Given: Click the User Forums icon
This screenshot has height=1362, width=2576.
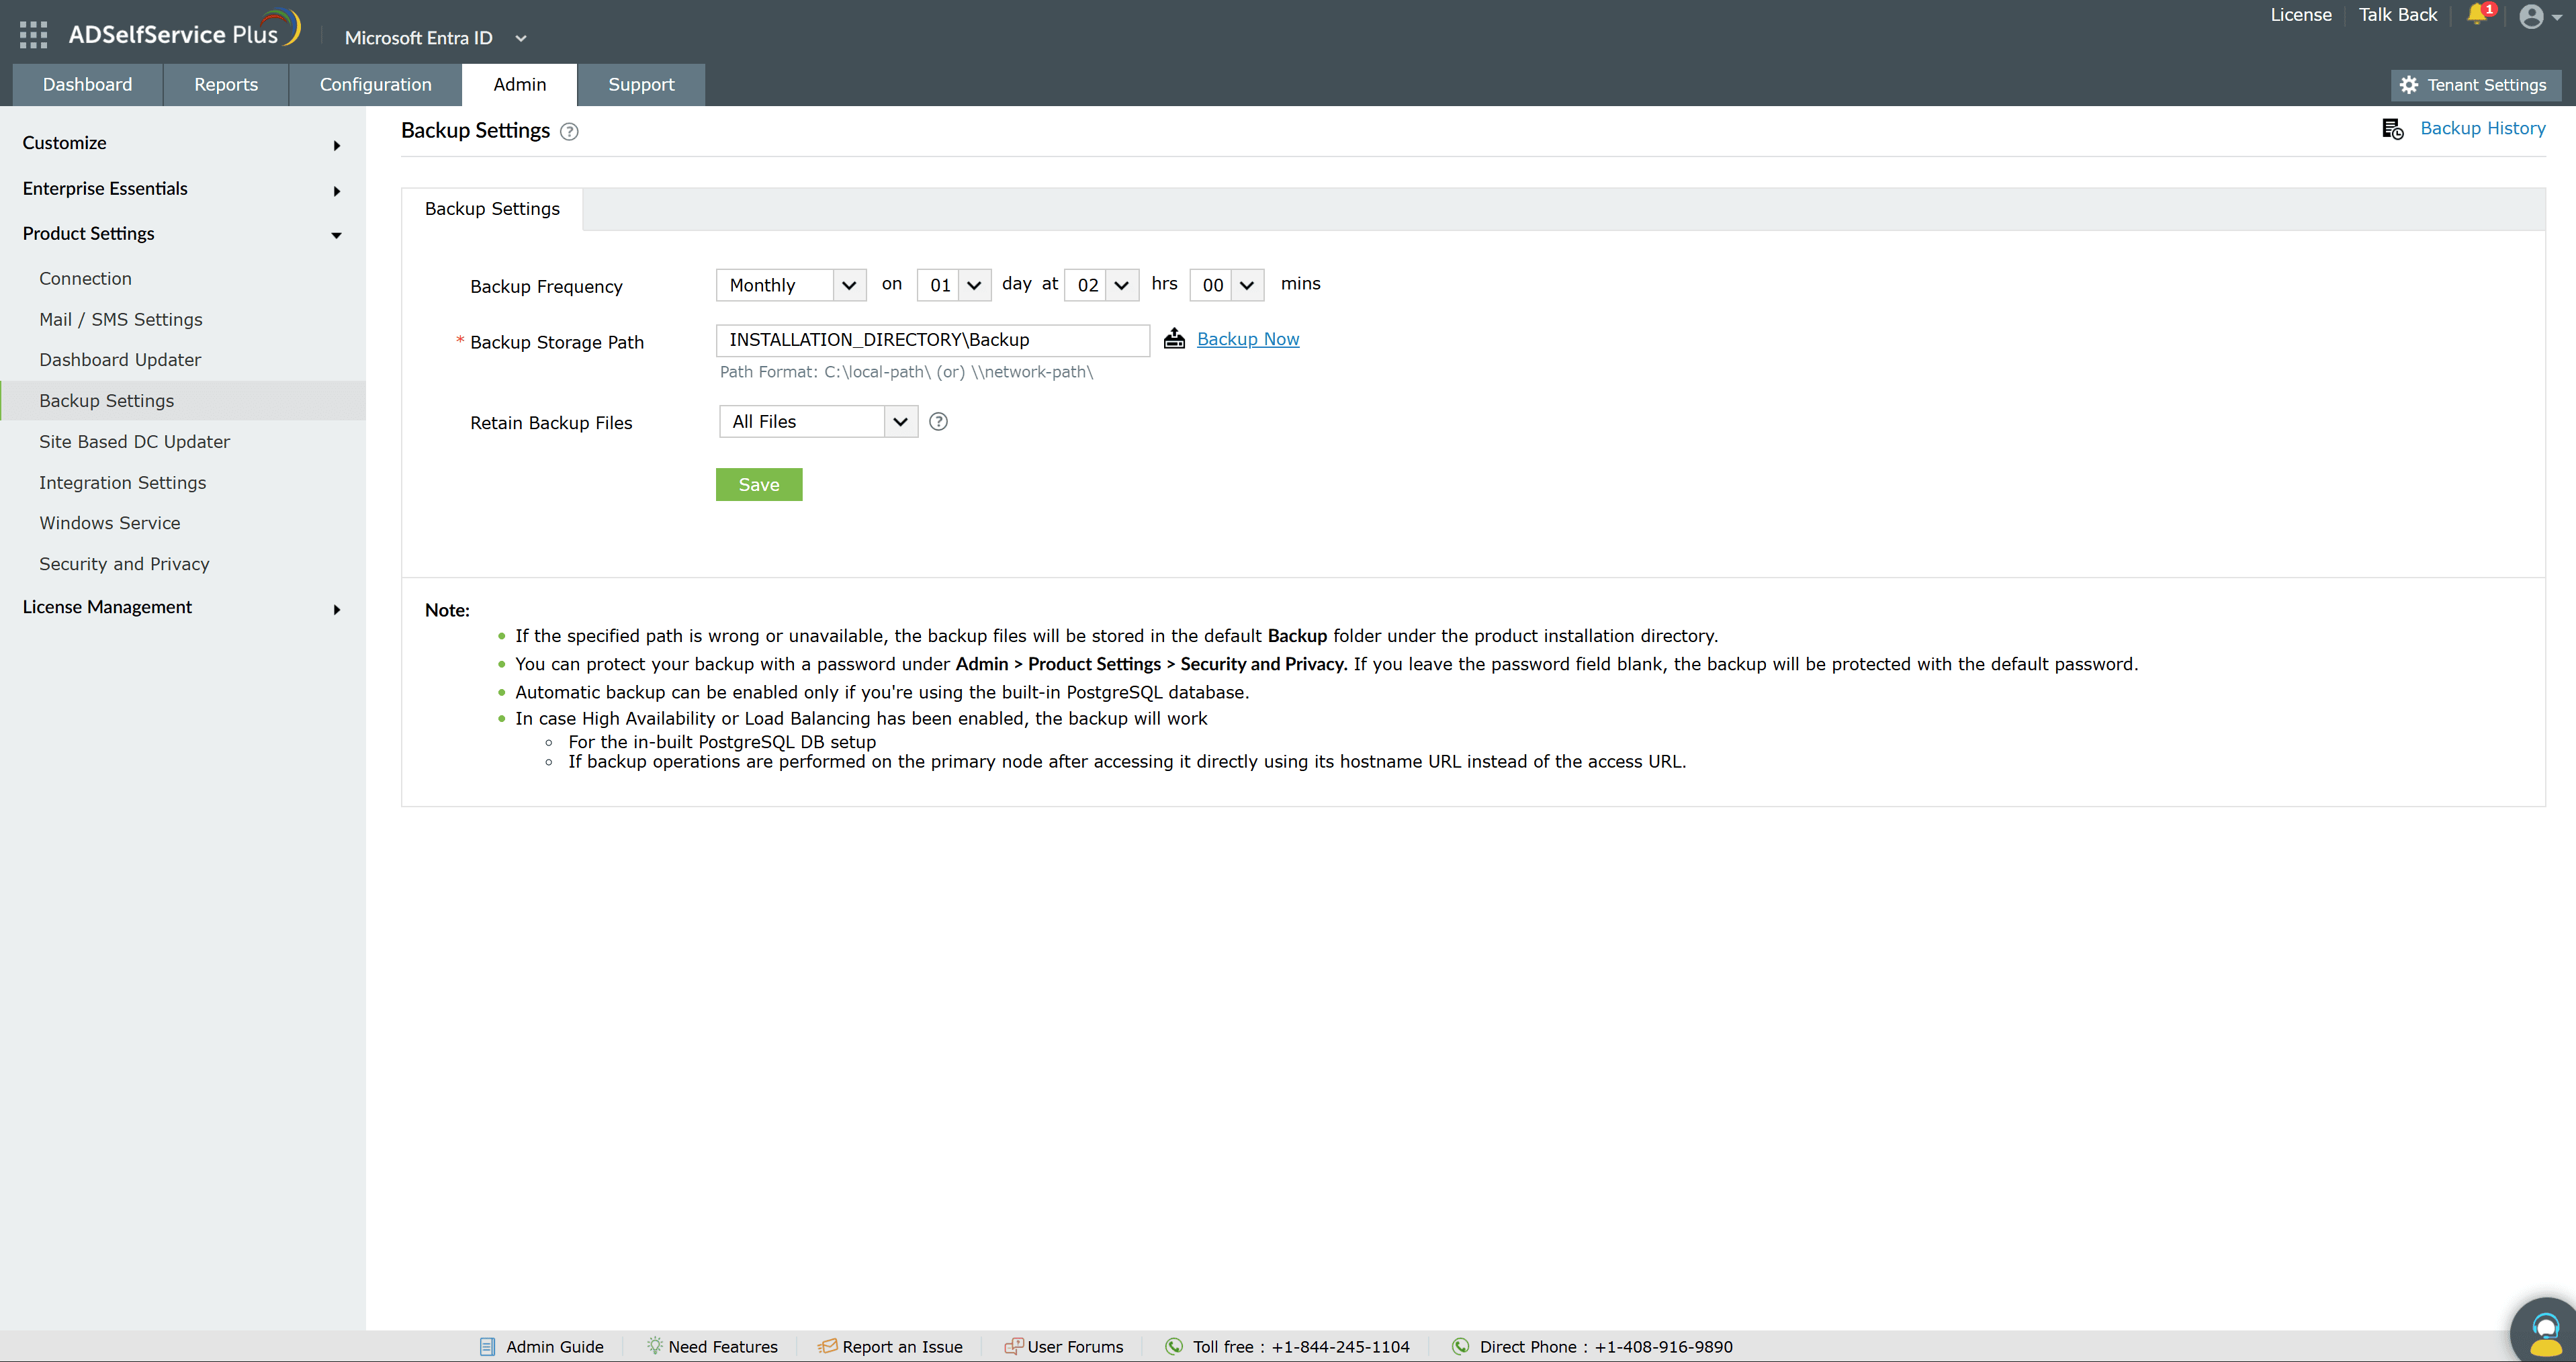Looking at the screenshot, I should point(1013,1346).
